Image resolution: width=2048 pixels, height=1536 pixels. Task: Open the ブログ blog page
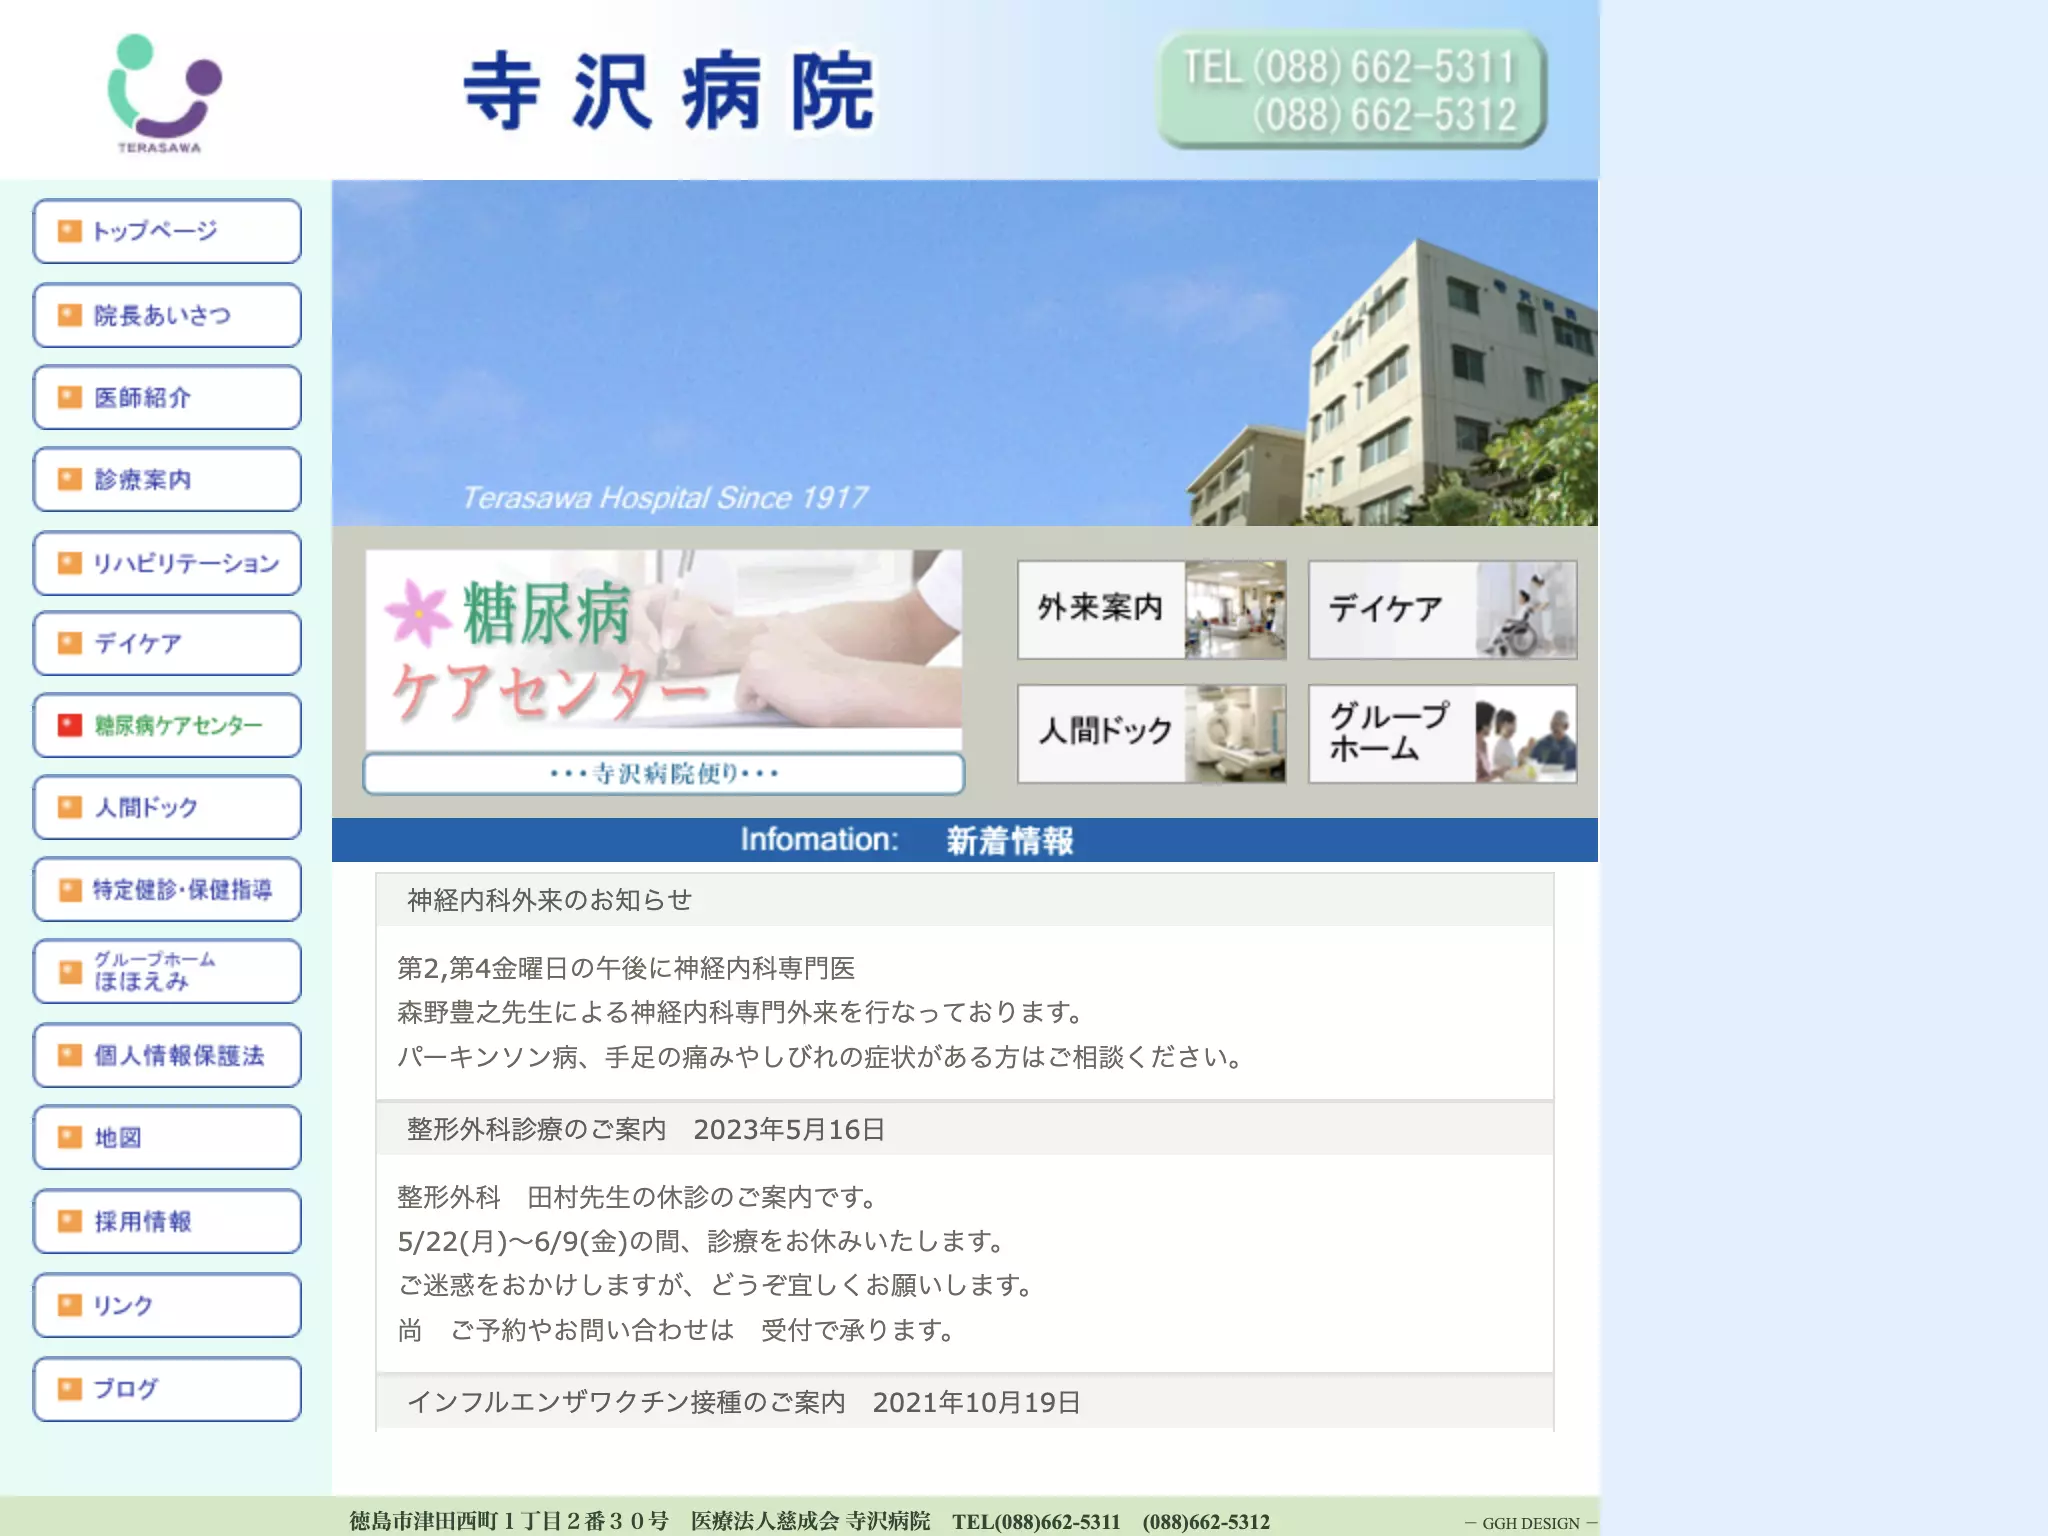(x=167, y=1389)
